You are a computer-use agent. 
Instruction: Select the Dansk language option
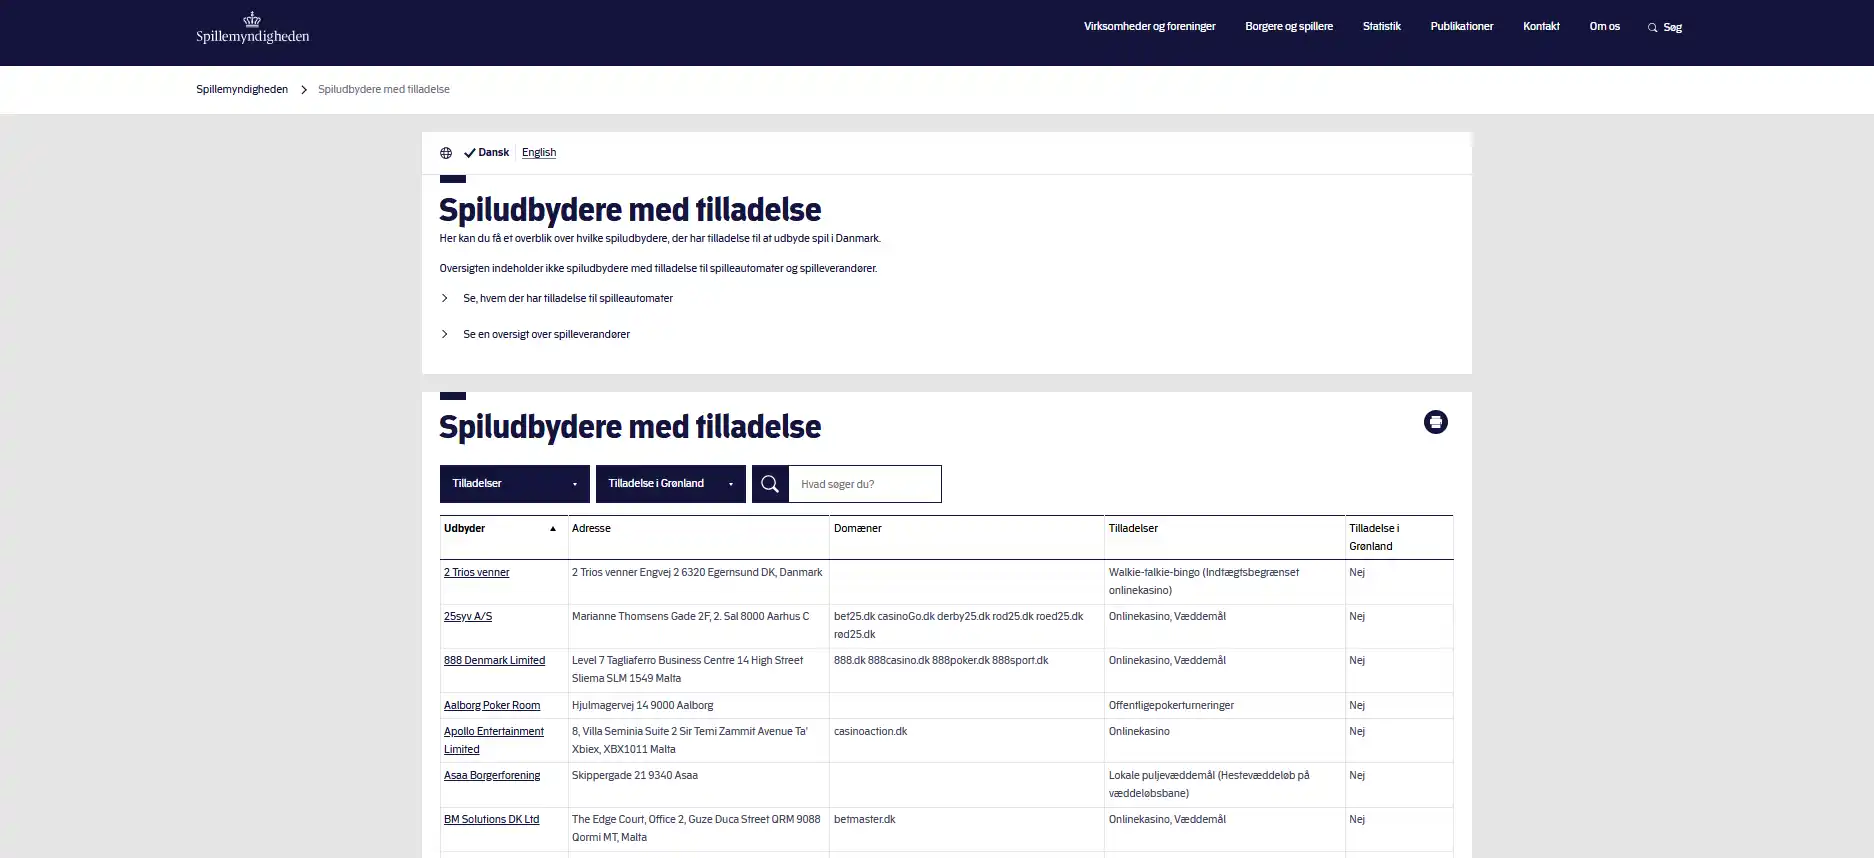(x=487, y=153)
